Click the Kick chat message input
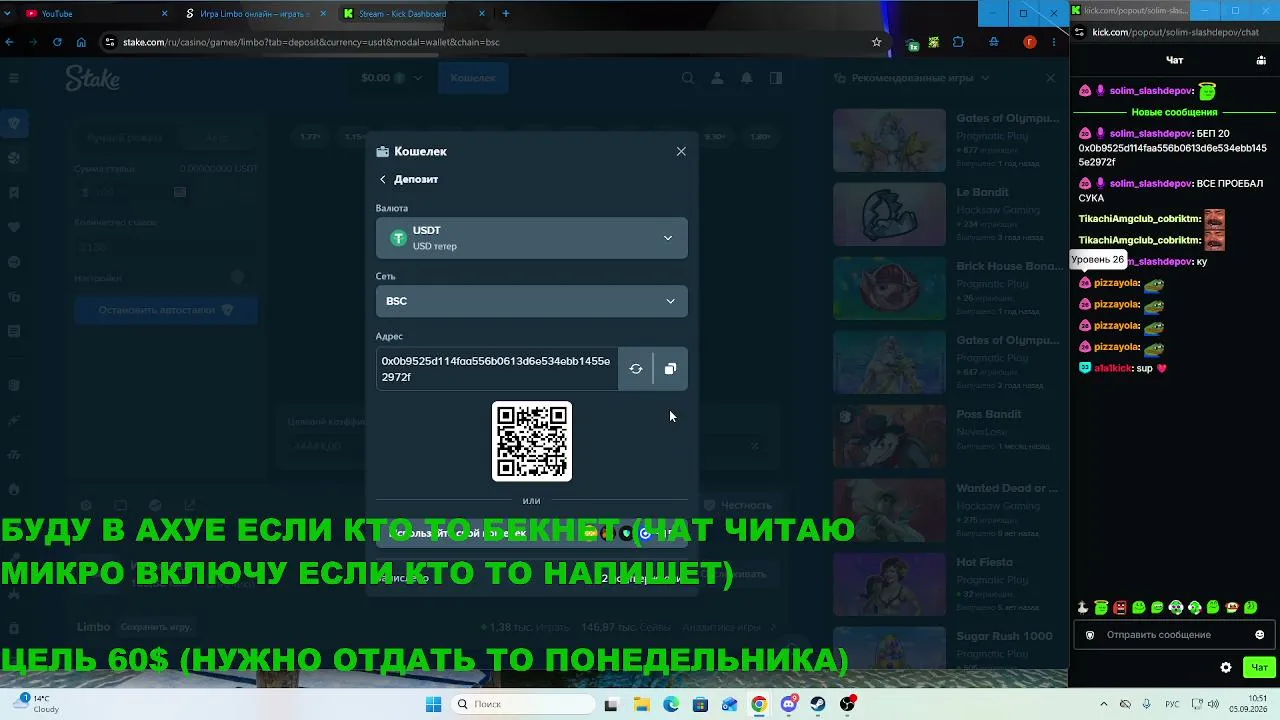Image resolution: width=1280 pixels, height=720 pixels. click(x=1174, y=635)
